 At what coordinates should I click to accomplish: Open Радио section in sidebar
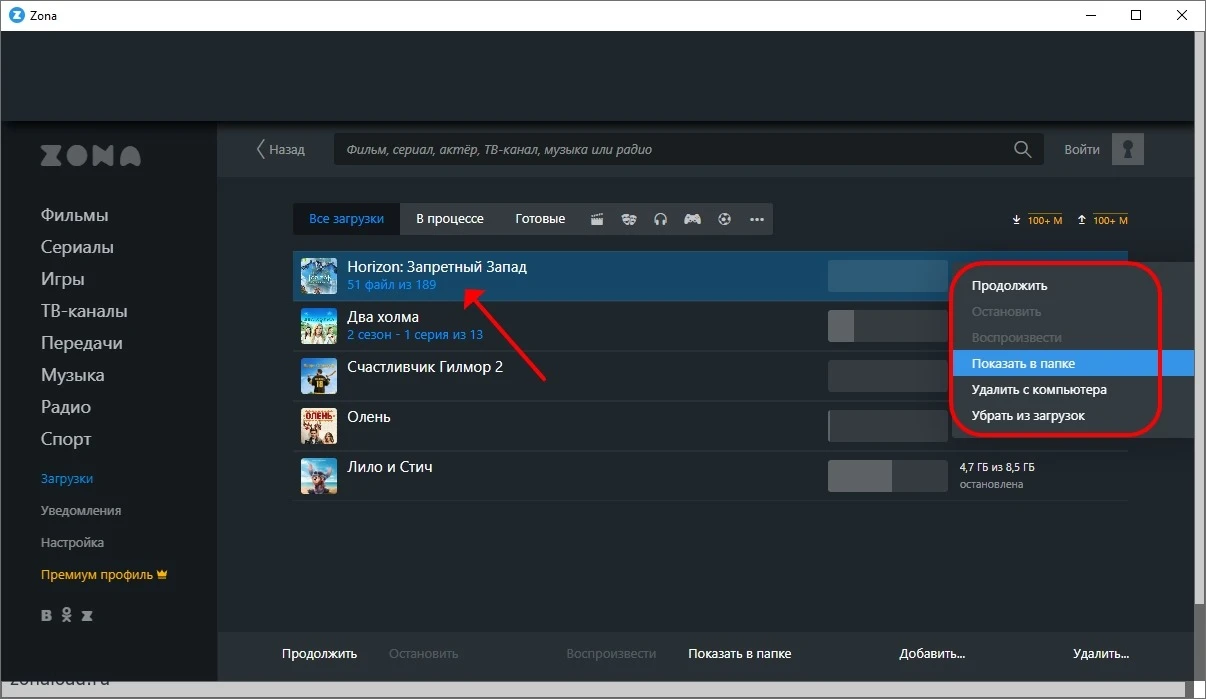[66, 407]
